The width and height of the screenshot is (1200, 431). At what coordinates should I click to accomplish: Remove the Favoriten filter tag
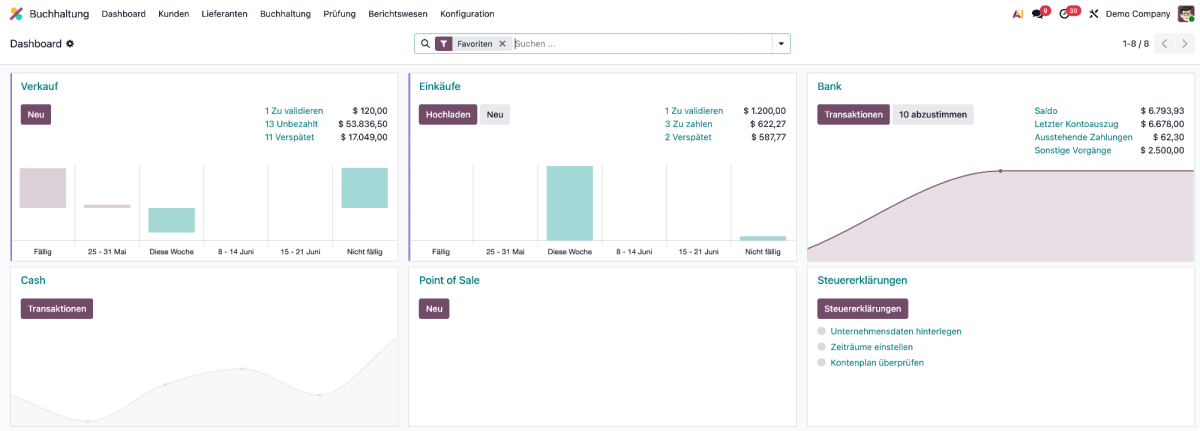[x=502, y=44]
